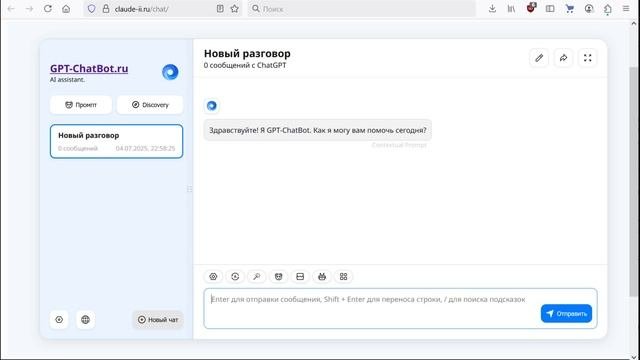Viewport: 640px width, 360px height.
Task: Open the Discovery button
Action: coord(150,105)
